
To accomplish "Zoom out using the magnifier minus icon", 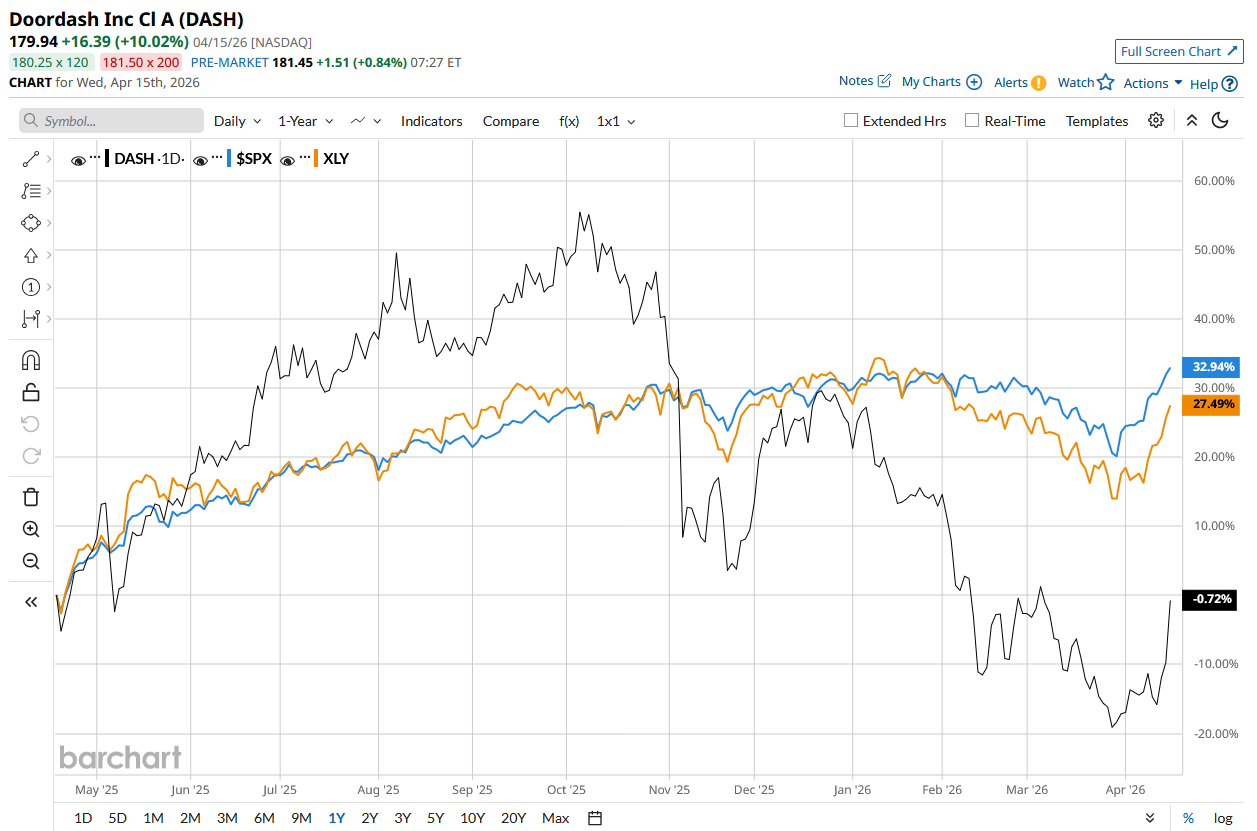I will [x=30, y=561].
